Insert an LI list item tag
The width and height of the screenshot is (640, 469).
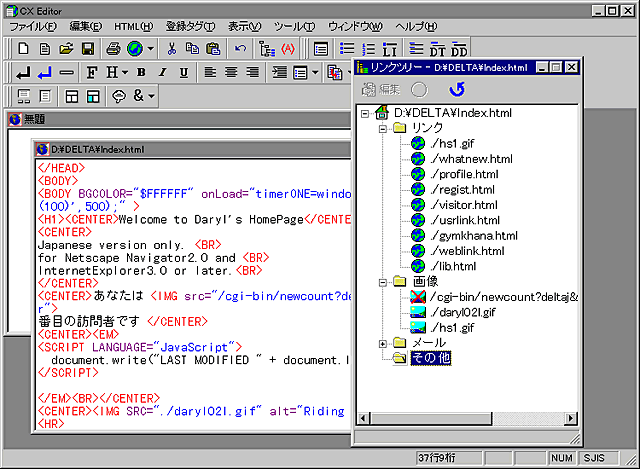point(389,49)
